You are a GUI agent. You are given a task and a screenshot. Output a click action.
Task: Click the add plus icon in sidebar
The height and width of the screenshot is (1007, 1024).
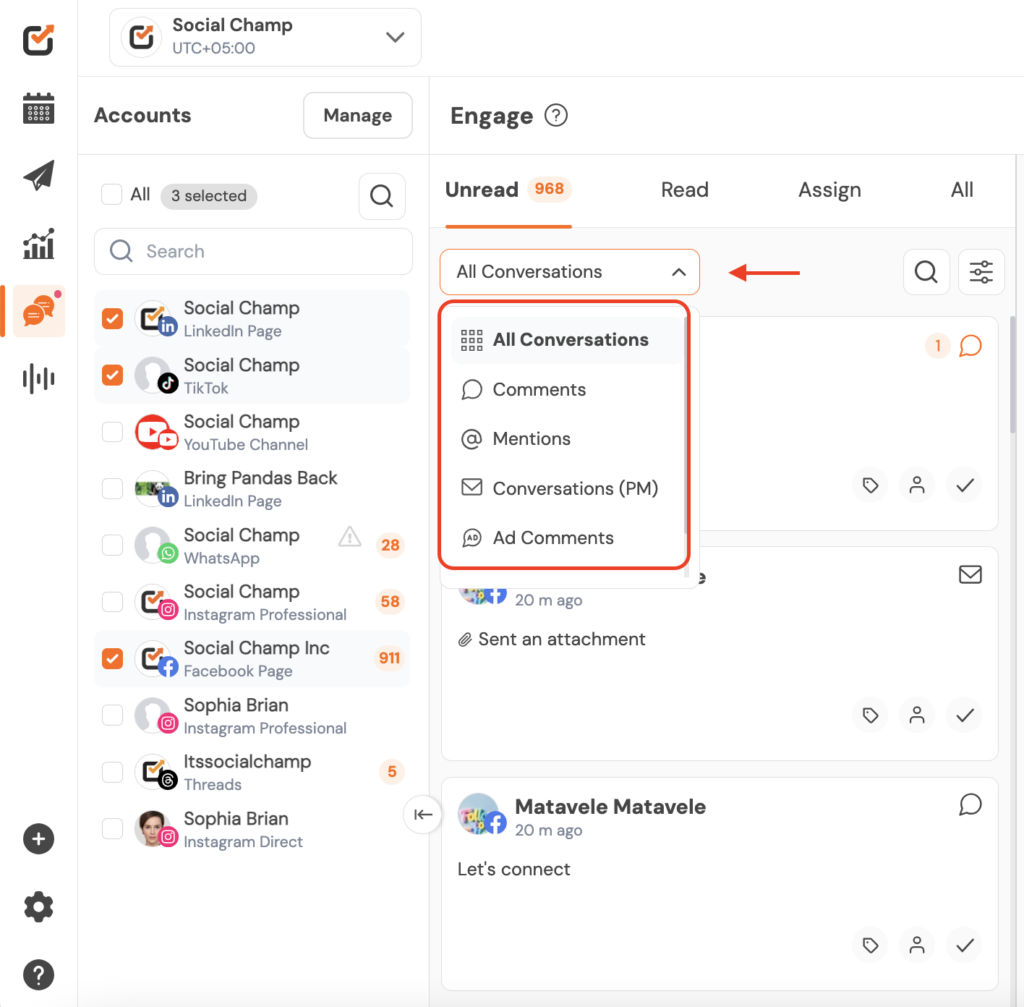point(38,839)
